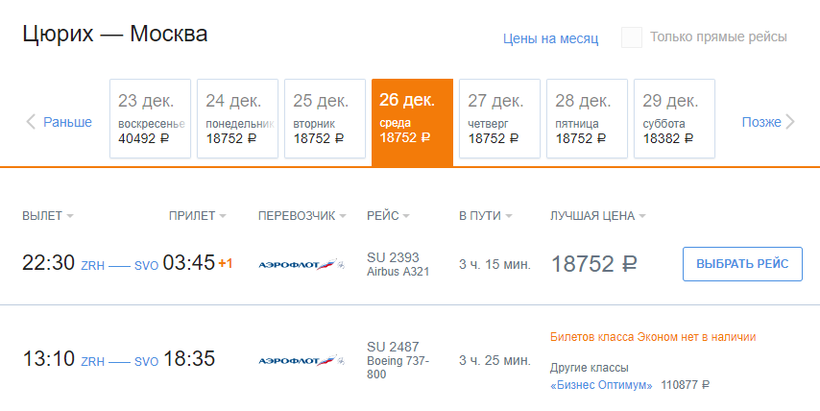
Task: Switch to 27 дек. Thursday tab
Action: click(499, 118)
